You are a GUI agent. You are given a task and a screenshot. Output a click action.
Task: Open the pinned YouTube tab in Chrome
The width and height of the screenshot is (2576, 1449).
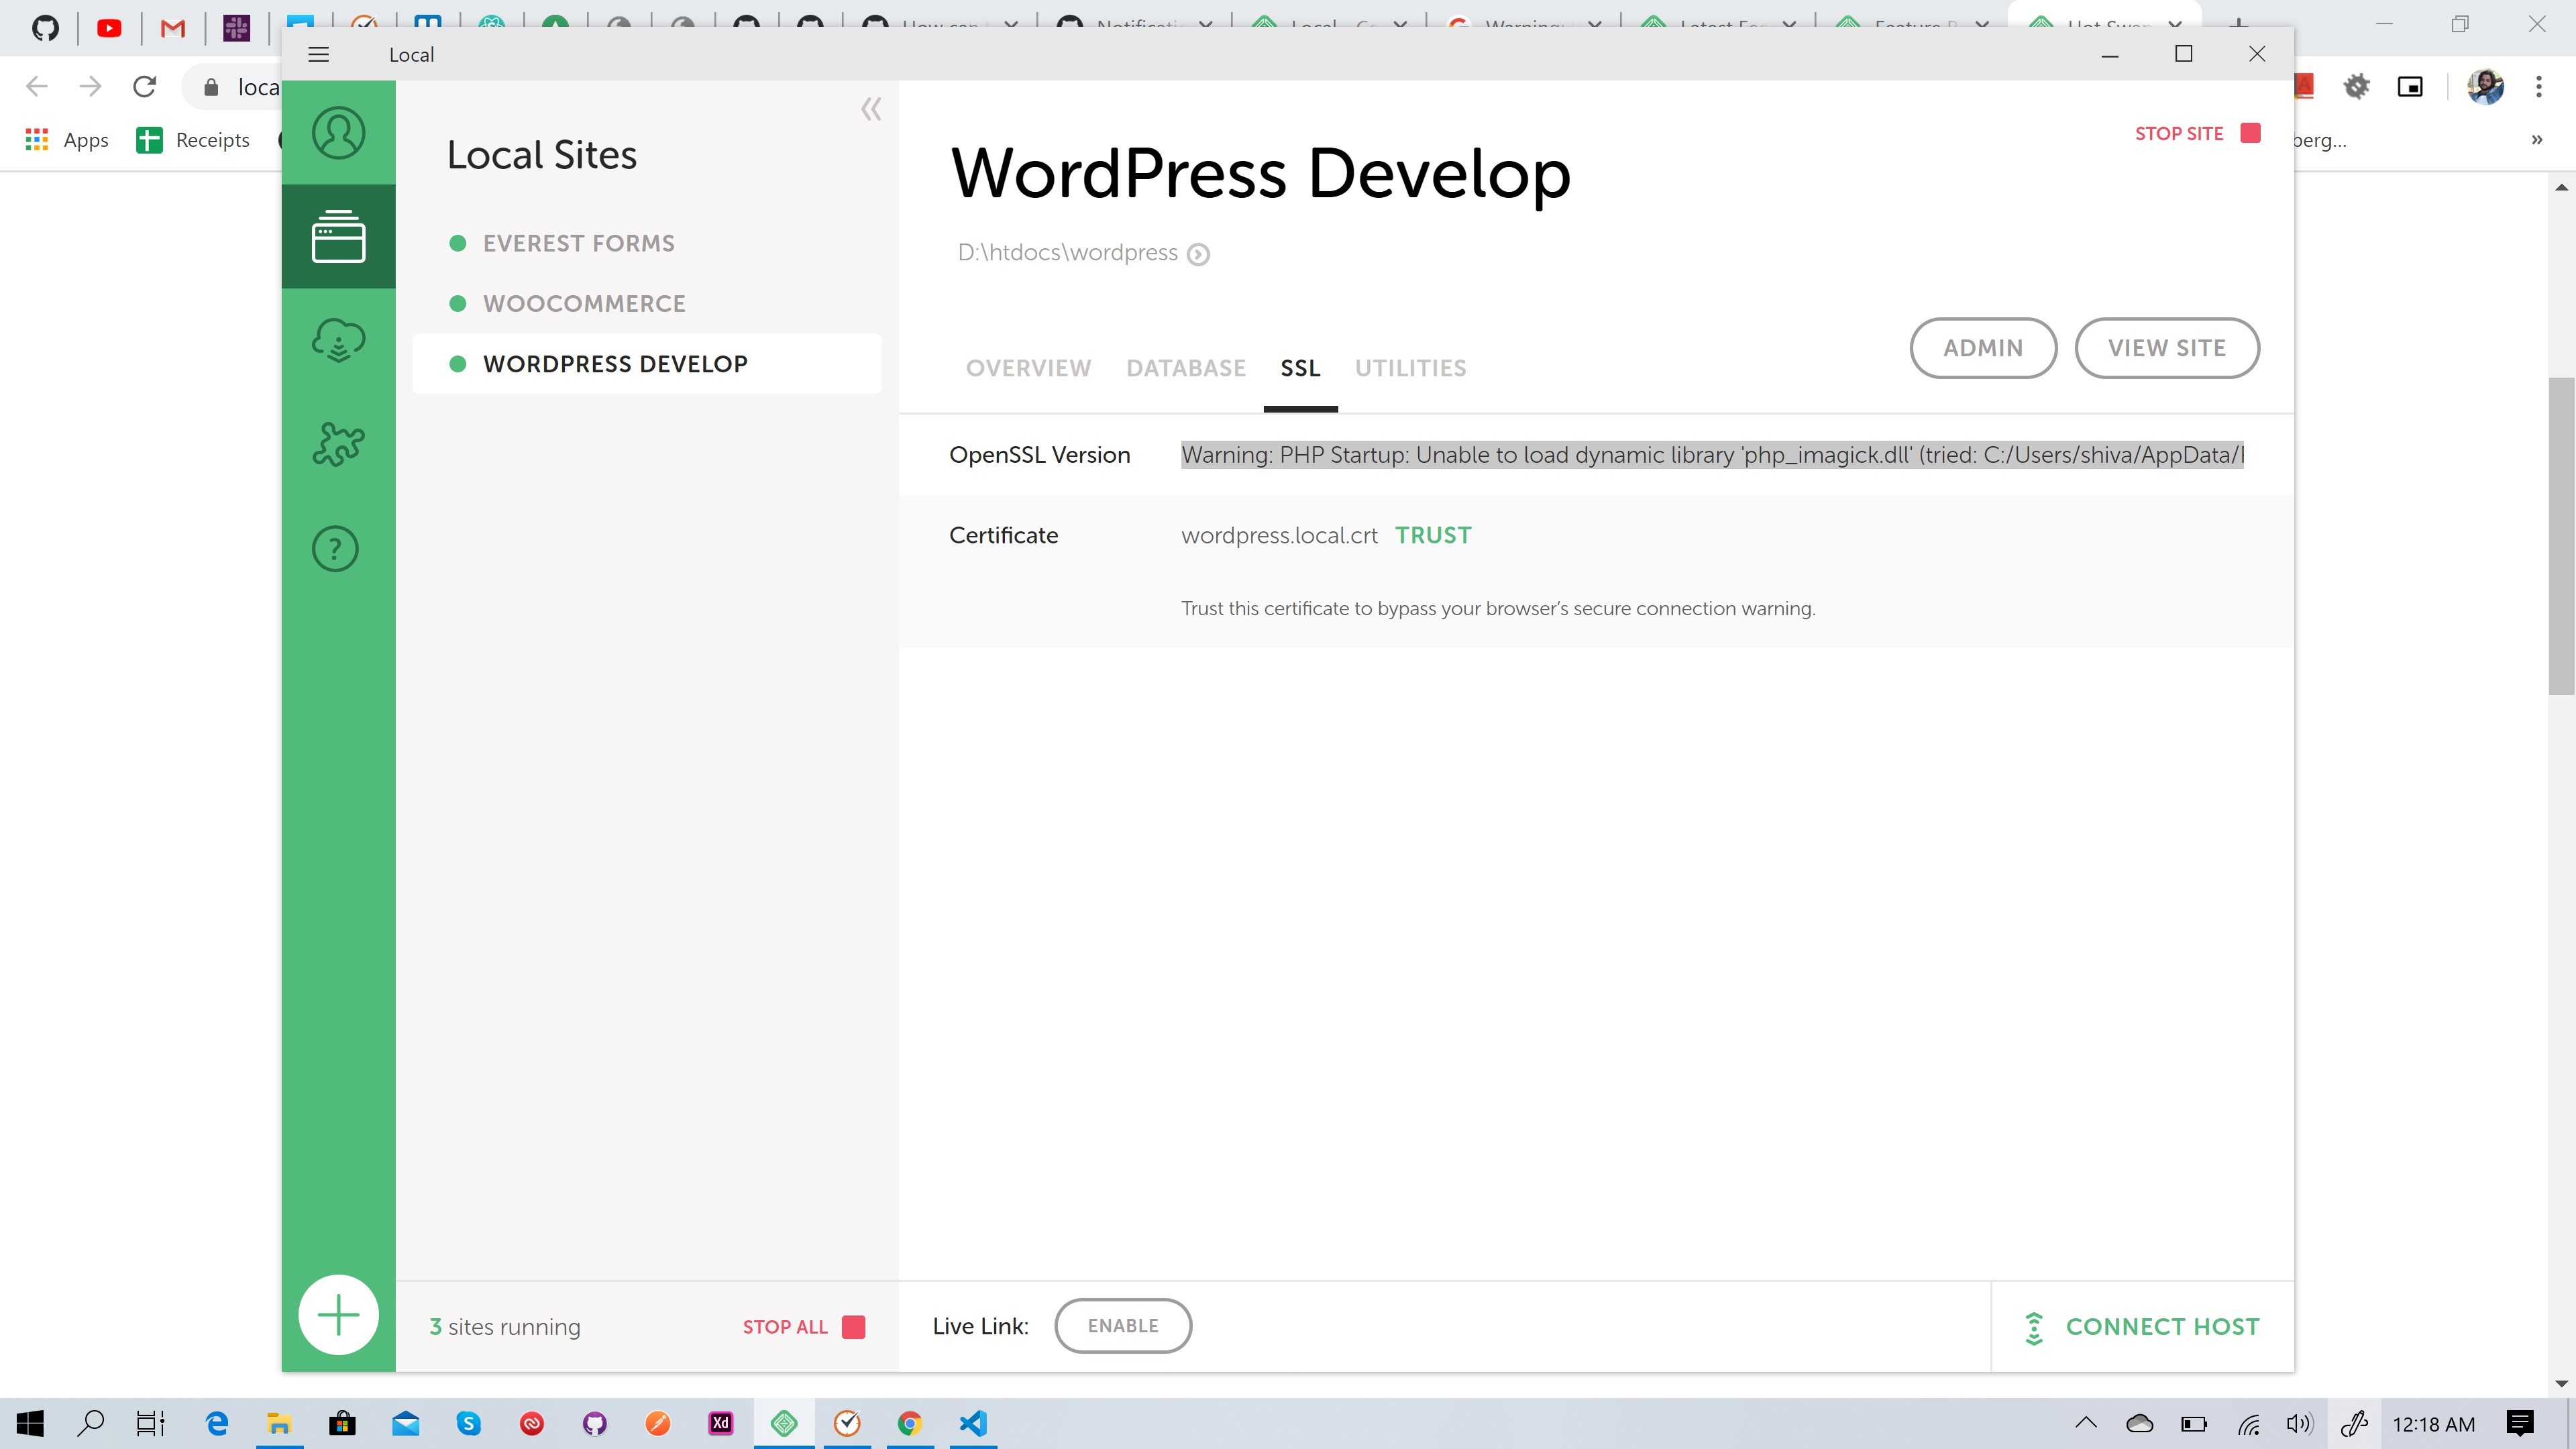pyautogui.click(x=109, y=27)
